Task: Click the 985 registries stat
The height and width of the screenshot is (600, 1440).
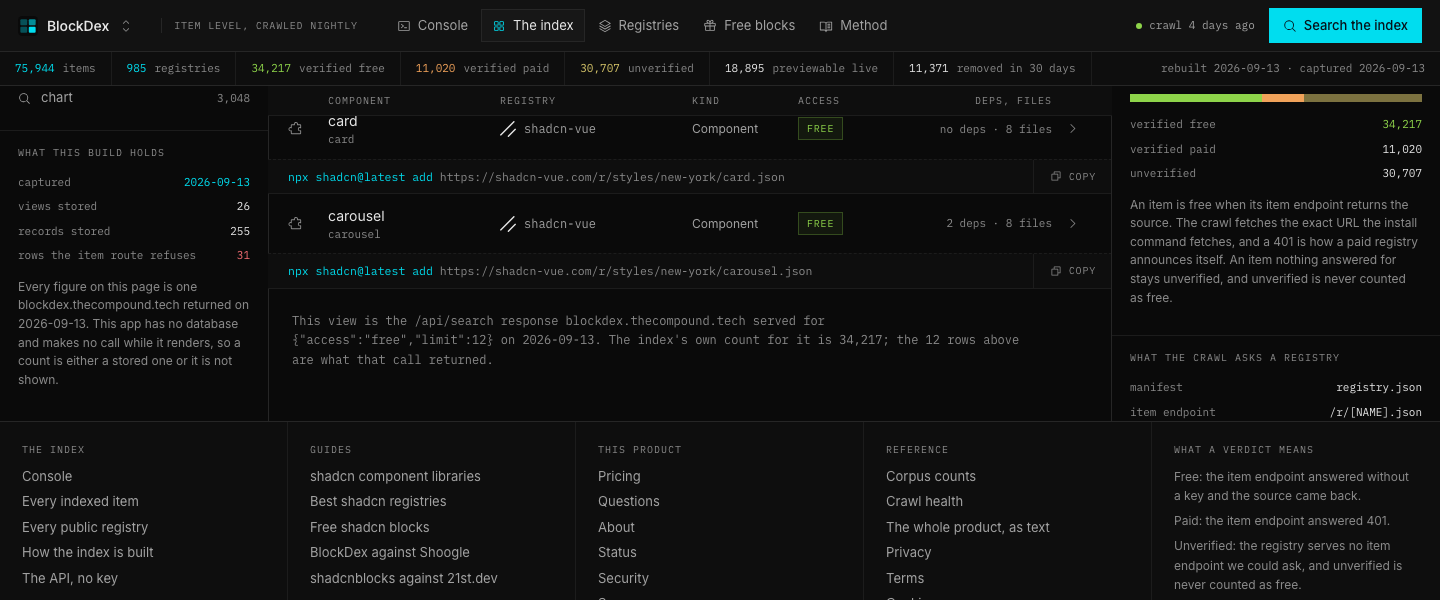Action: pos(173,69)
